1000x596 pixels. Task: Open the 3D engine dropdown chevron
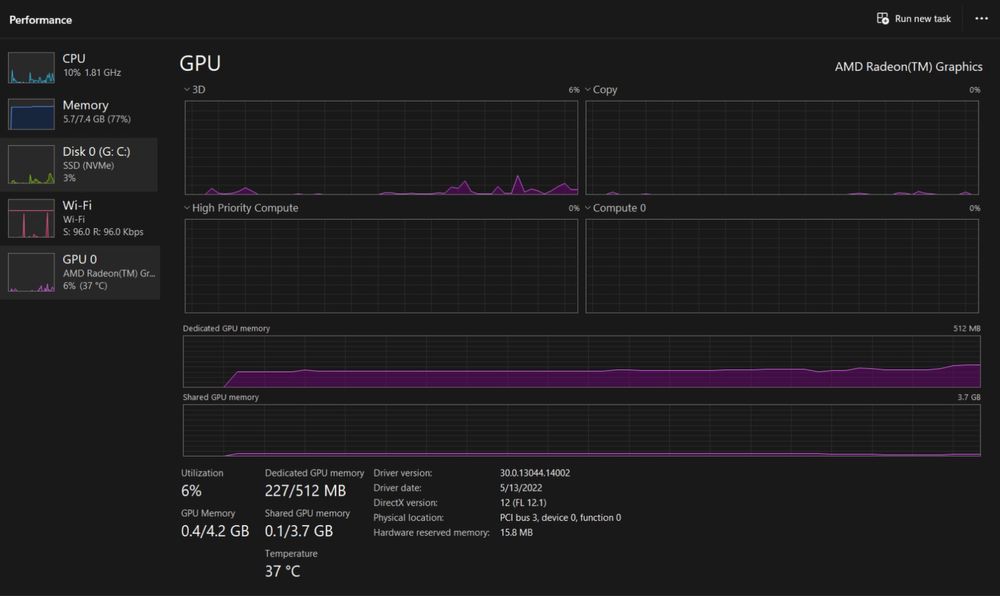pyautogui.click(x=187, y=89)
